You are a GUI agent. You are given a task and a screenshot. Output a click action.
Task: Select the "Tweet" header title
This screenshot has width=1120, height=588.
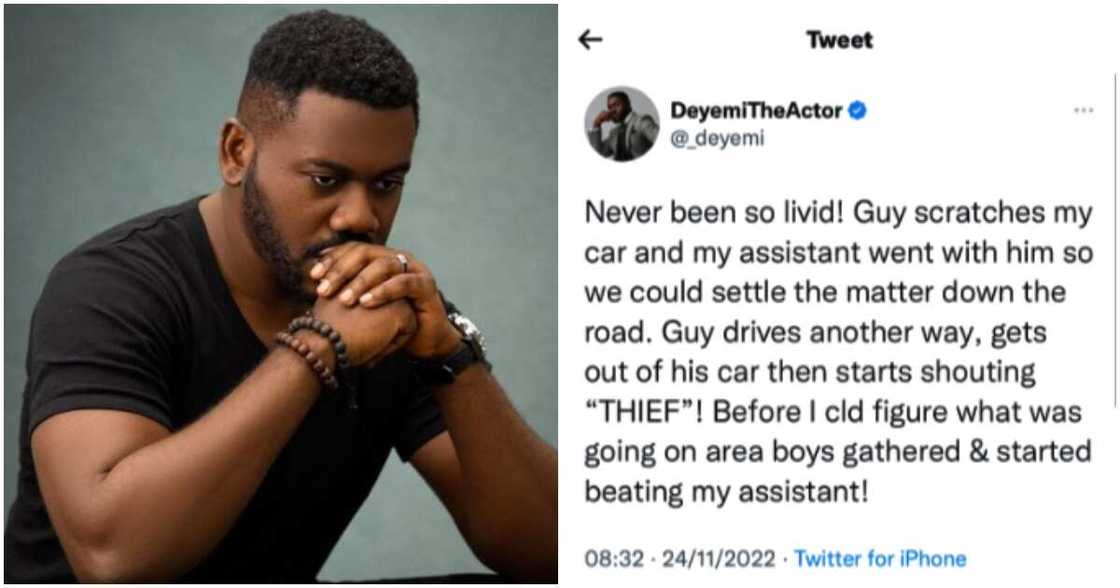tap(839, 40)
